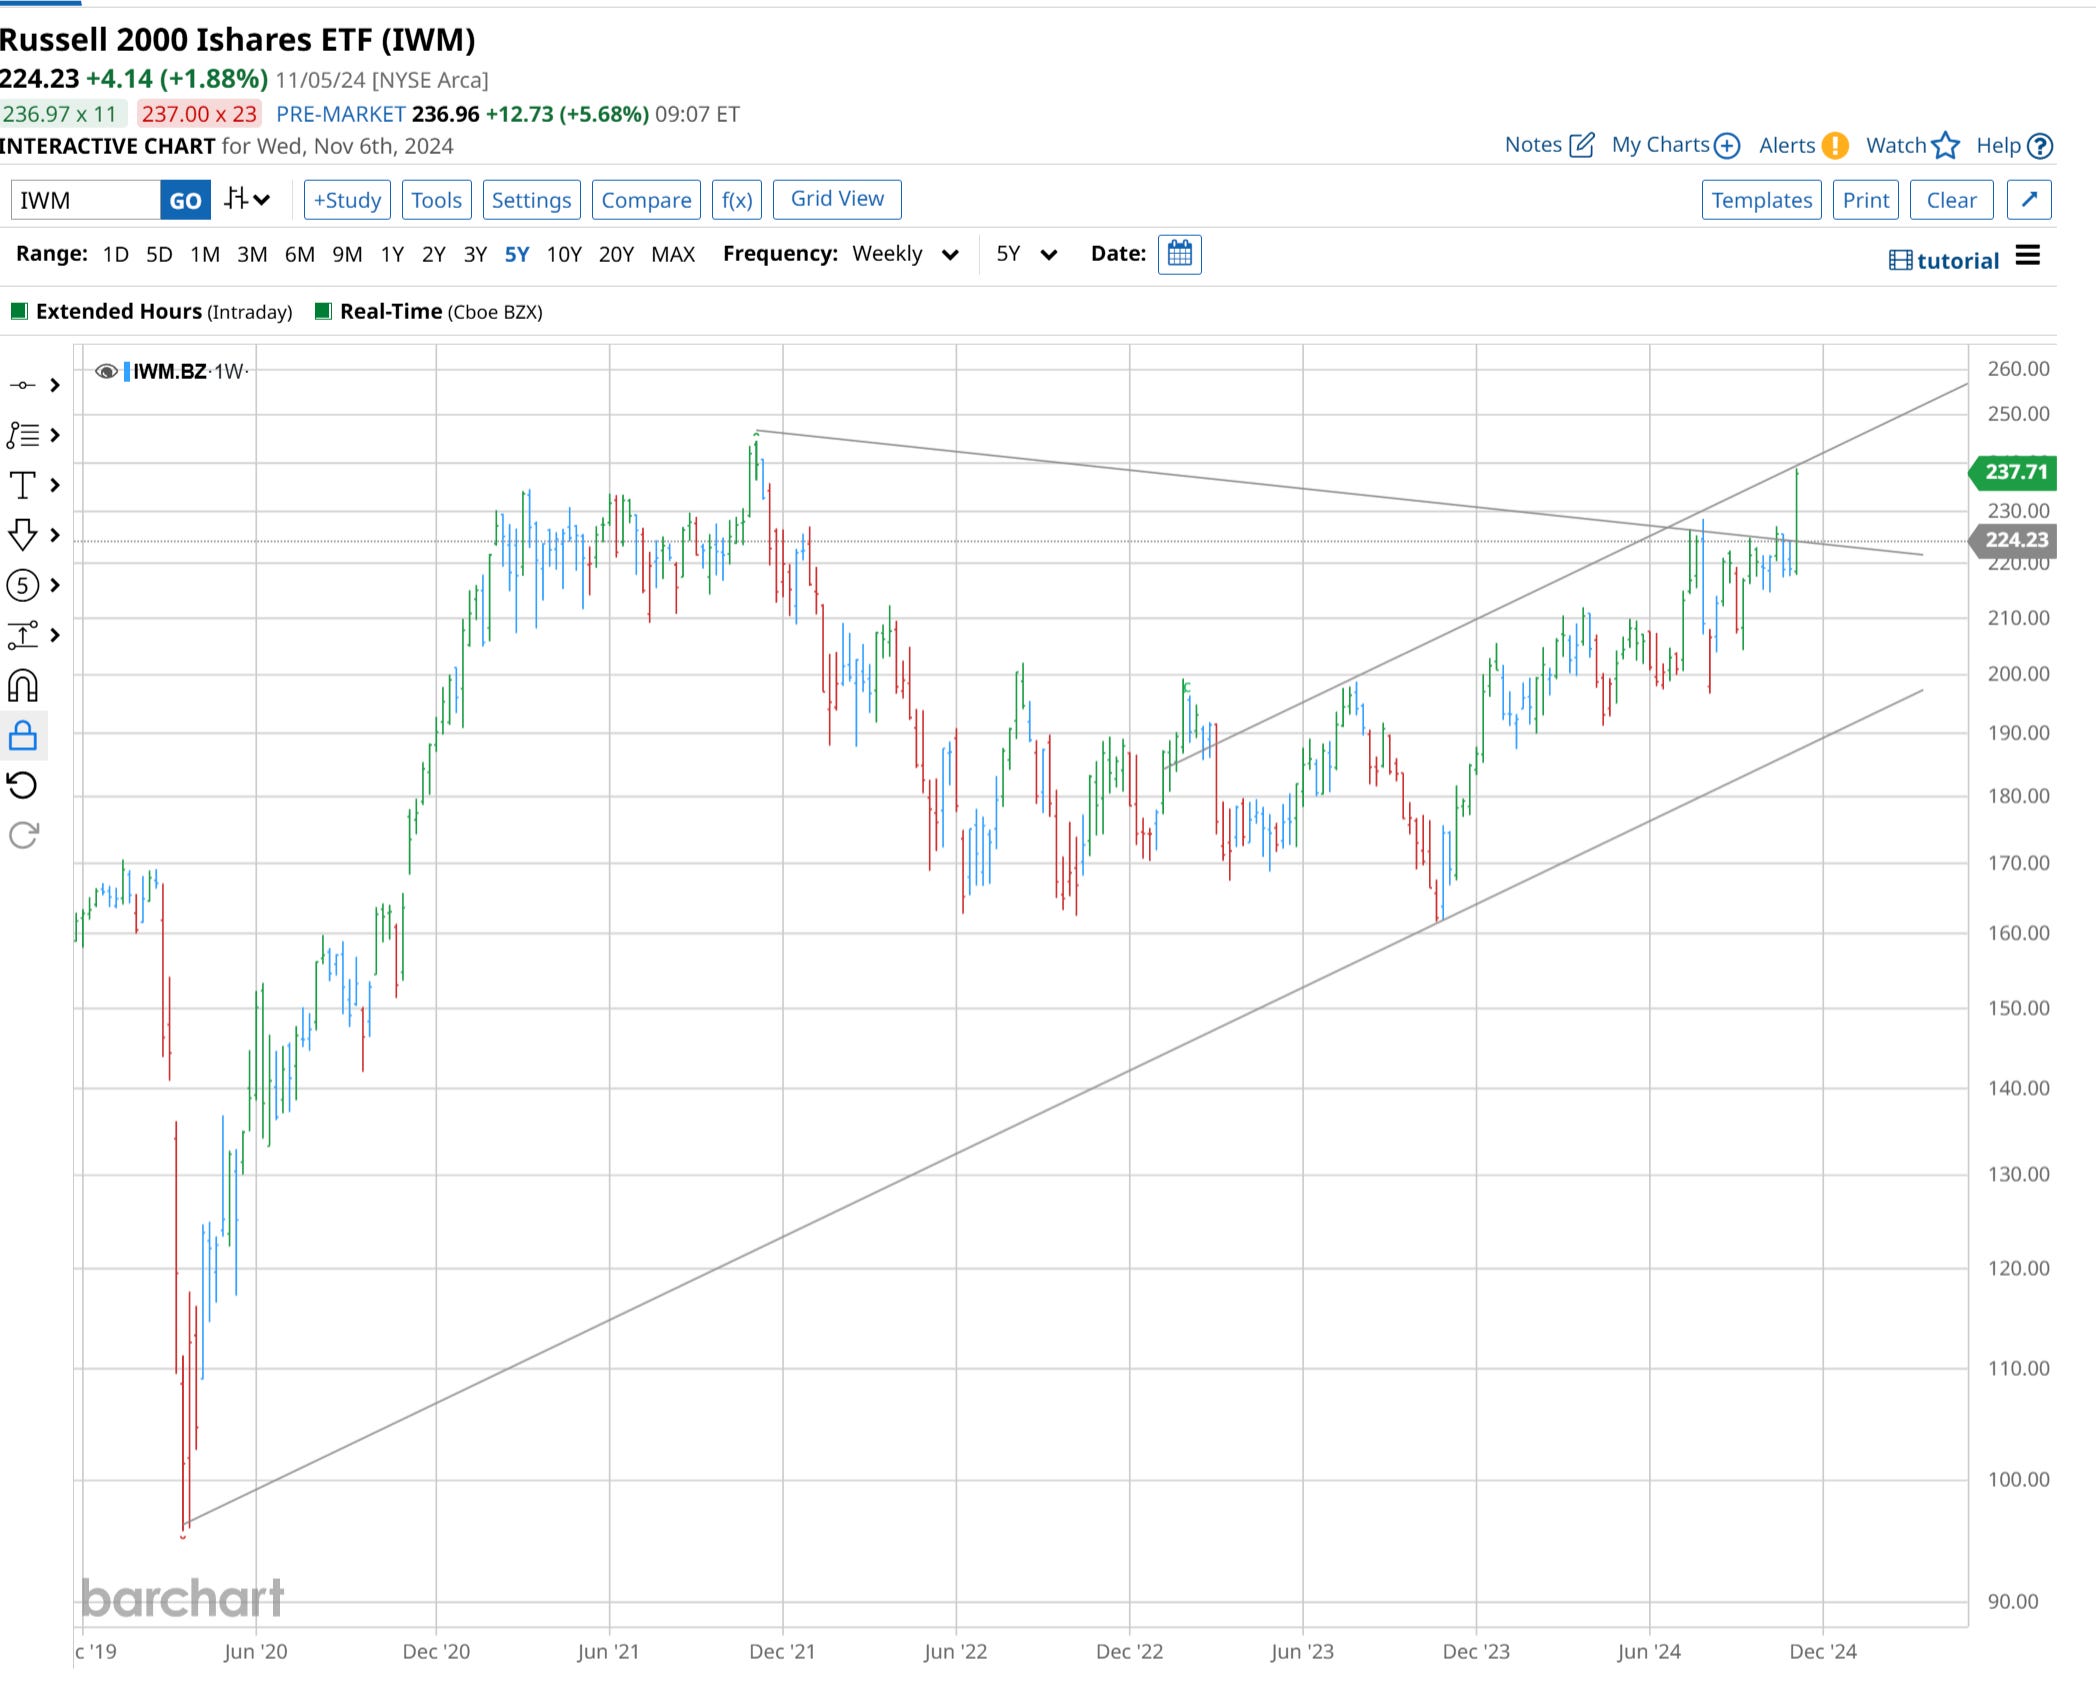
Task: Open the hamburger menu beside tutorial
Action: tap(2027, 256)
